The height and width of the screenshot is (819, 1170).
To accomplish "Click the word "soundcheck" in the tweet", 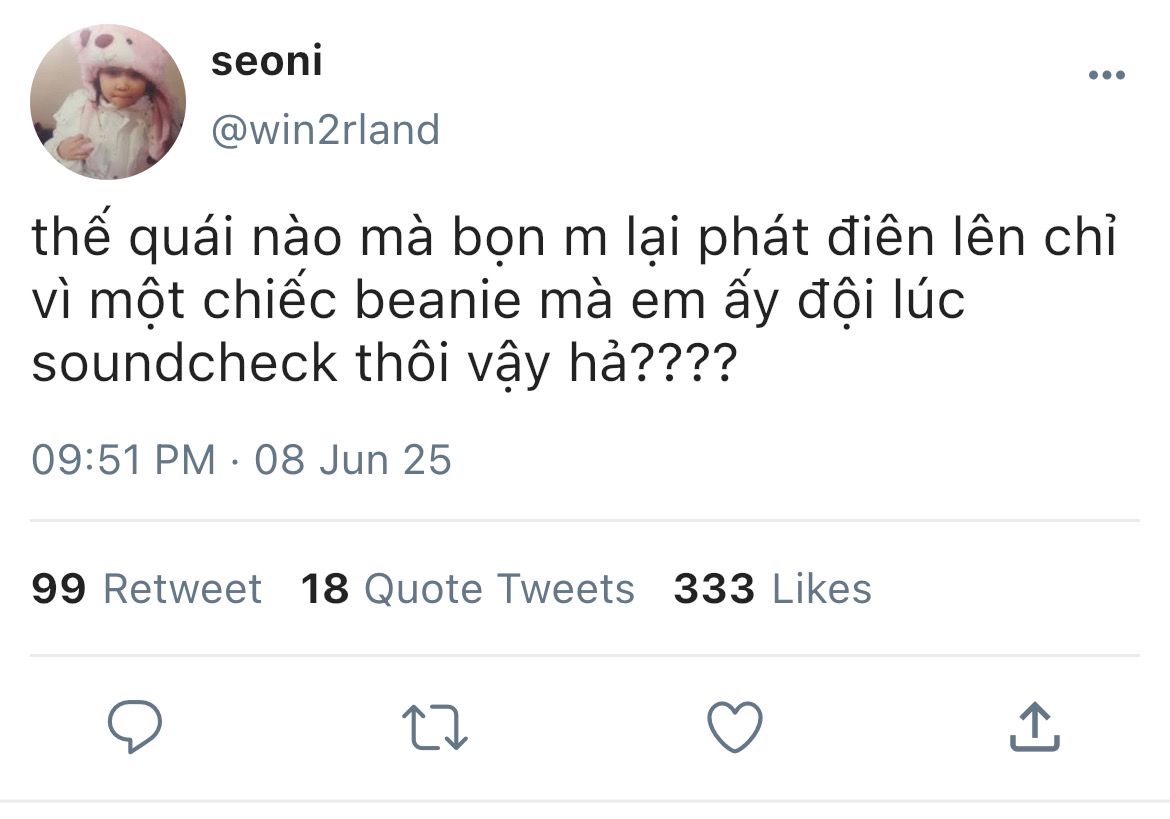I will tap(184, 363).
